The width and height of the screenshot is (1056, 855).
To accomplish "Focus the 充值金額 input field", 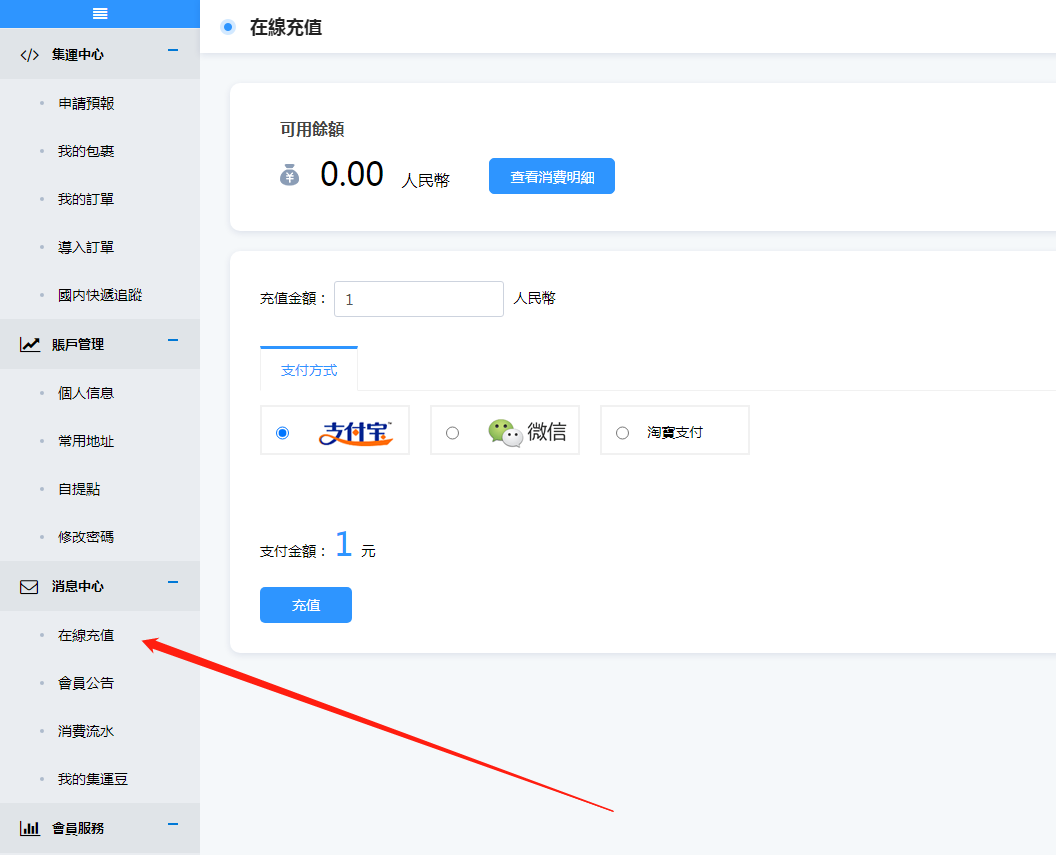I will [x=418, y=299].
